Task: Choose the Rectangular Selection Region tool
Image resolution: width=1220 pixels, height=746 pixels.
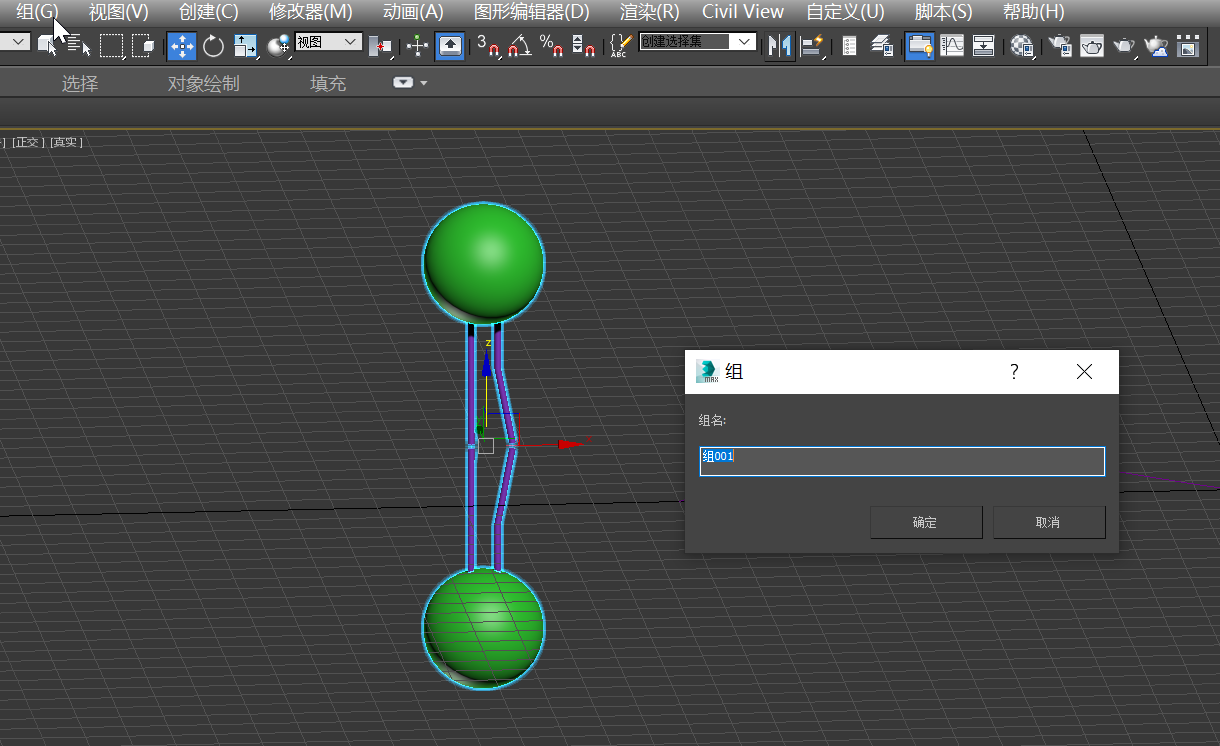Action: 111,45
